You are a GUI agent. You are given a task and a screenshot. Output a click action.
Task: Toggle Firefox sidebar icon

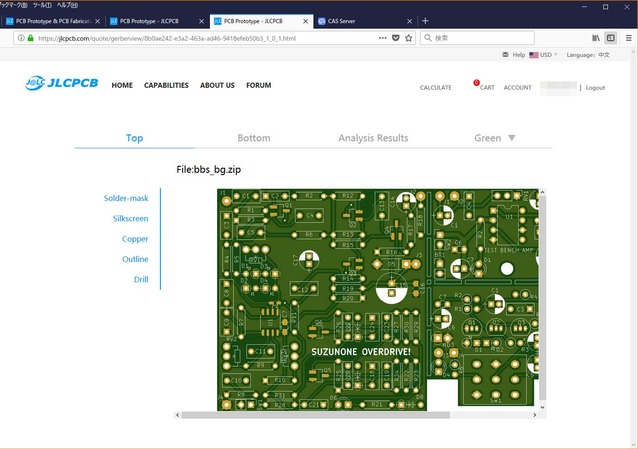[611, 38]
